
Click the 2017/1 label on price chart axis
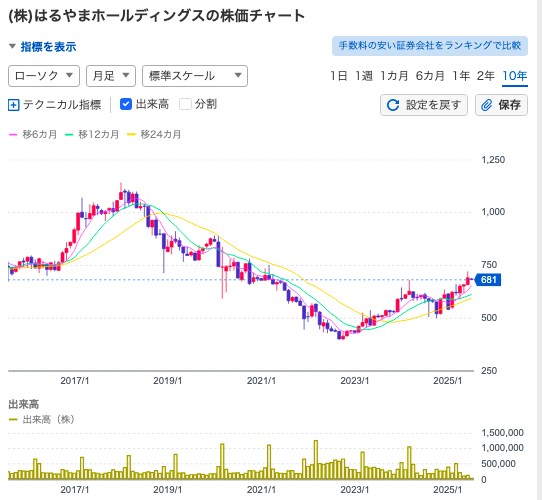pyautogui.click(x=75, y=381)
